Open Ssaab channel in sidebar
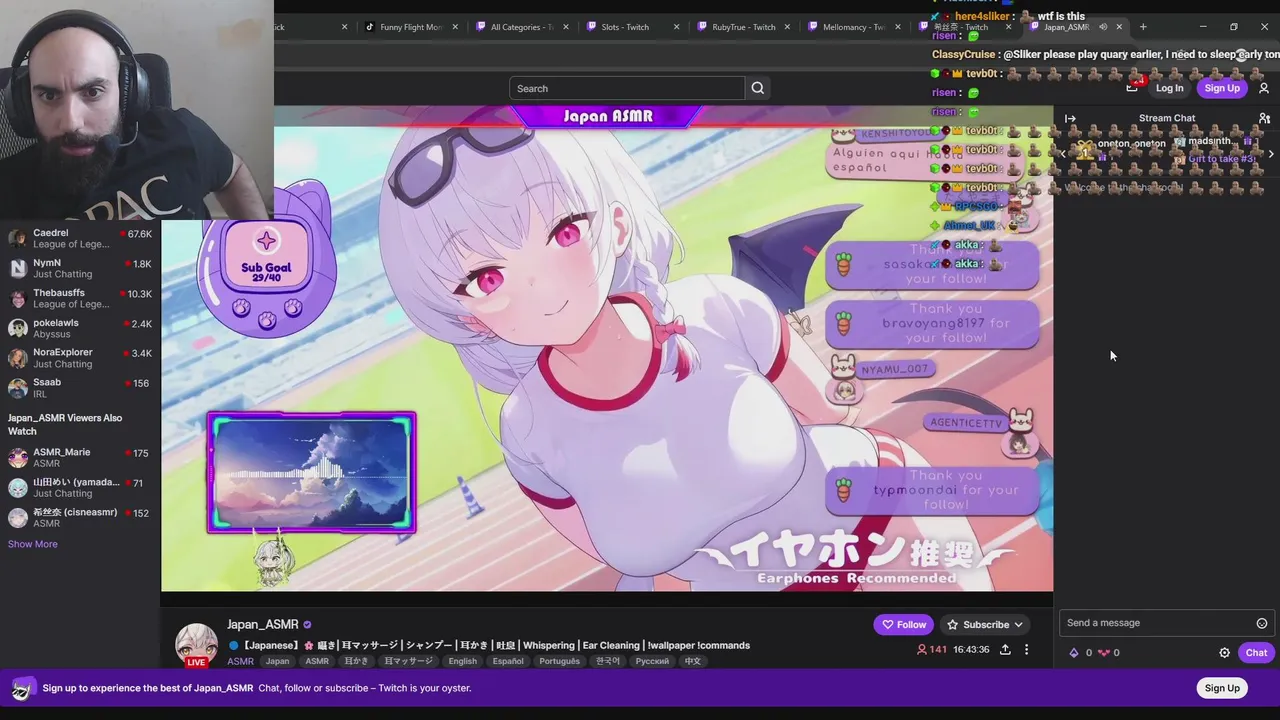 80,388
